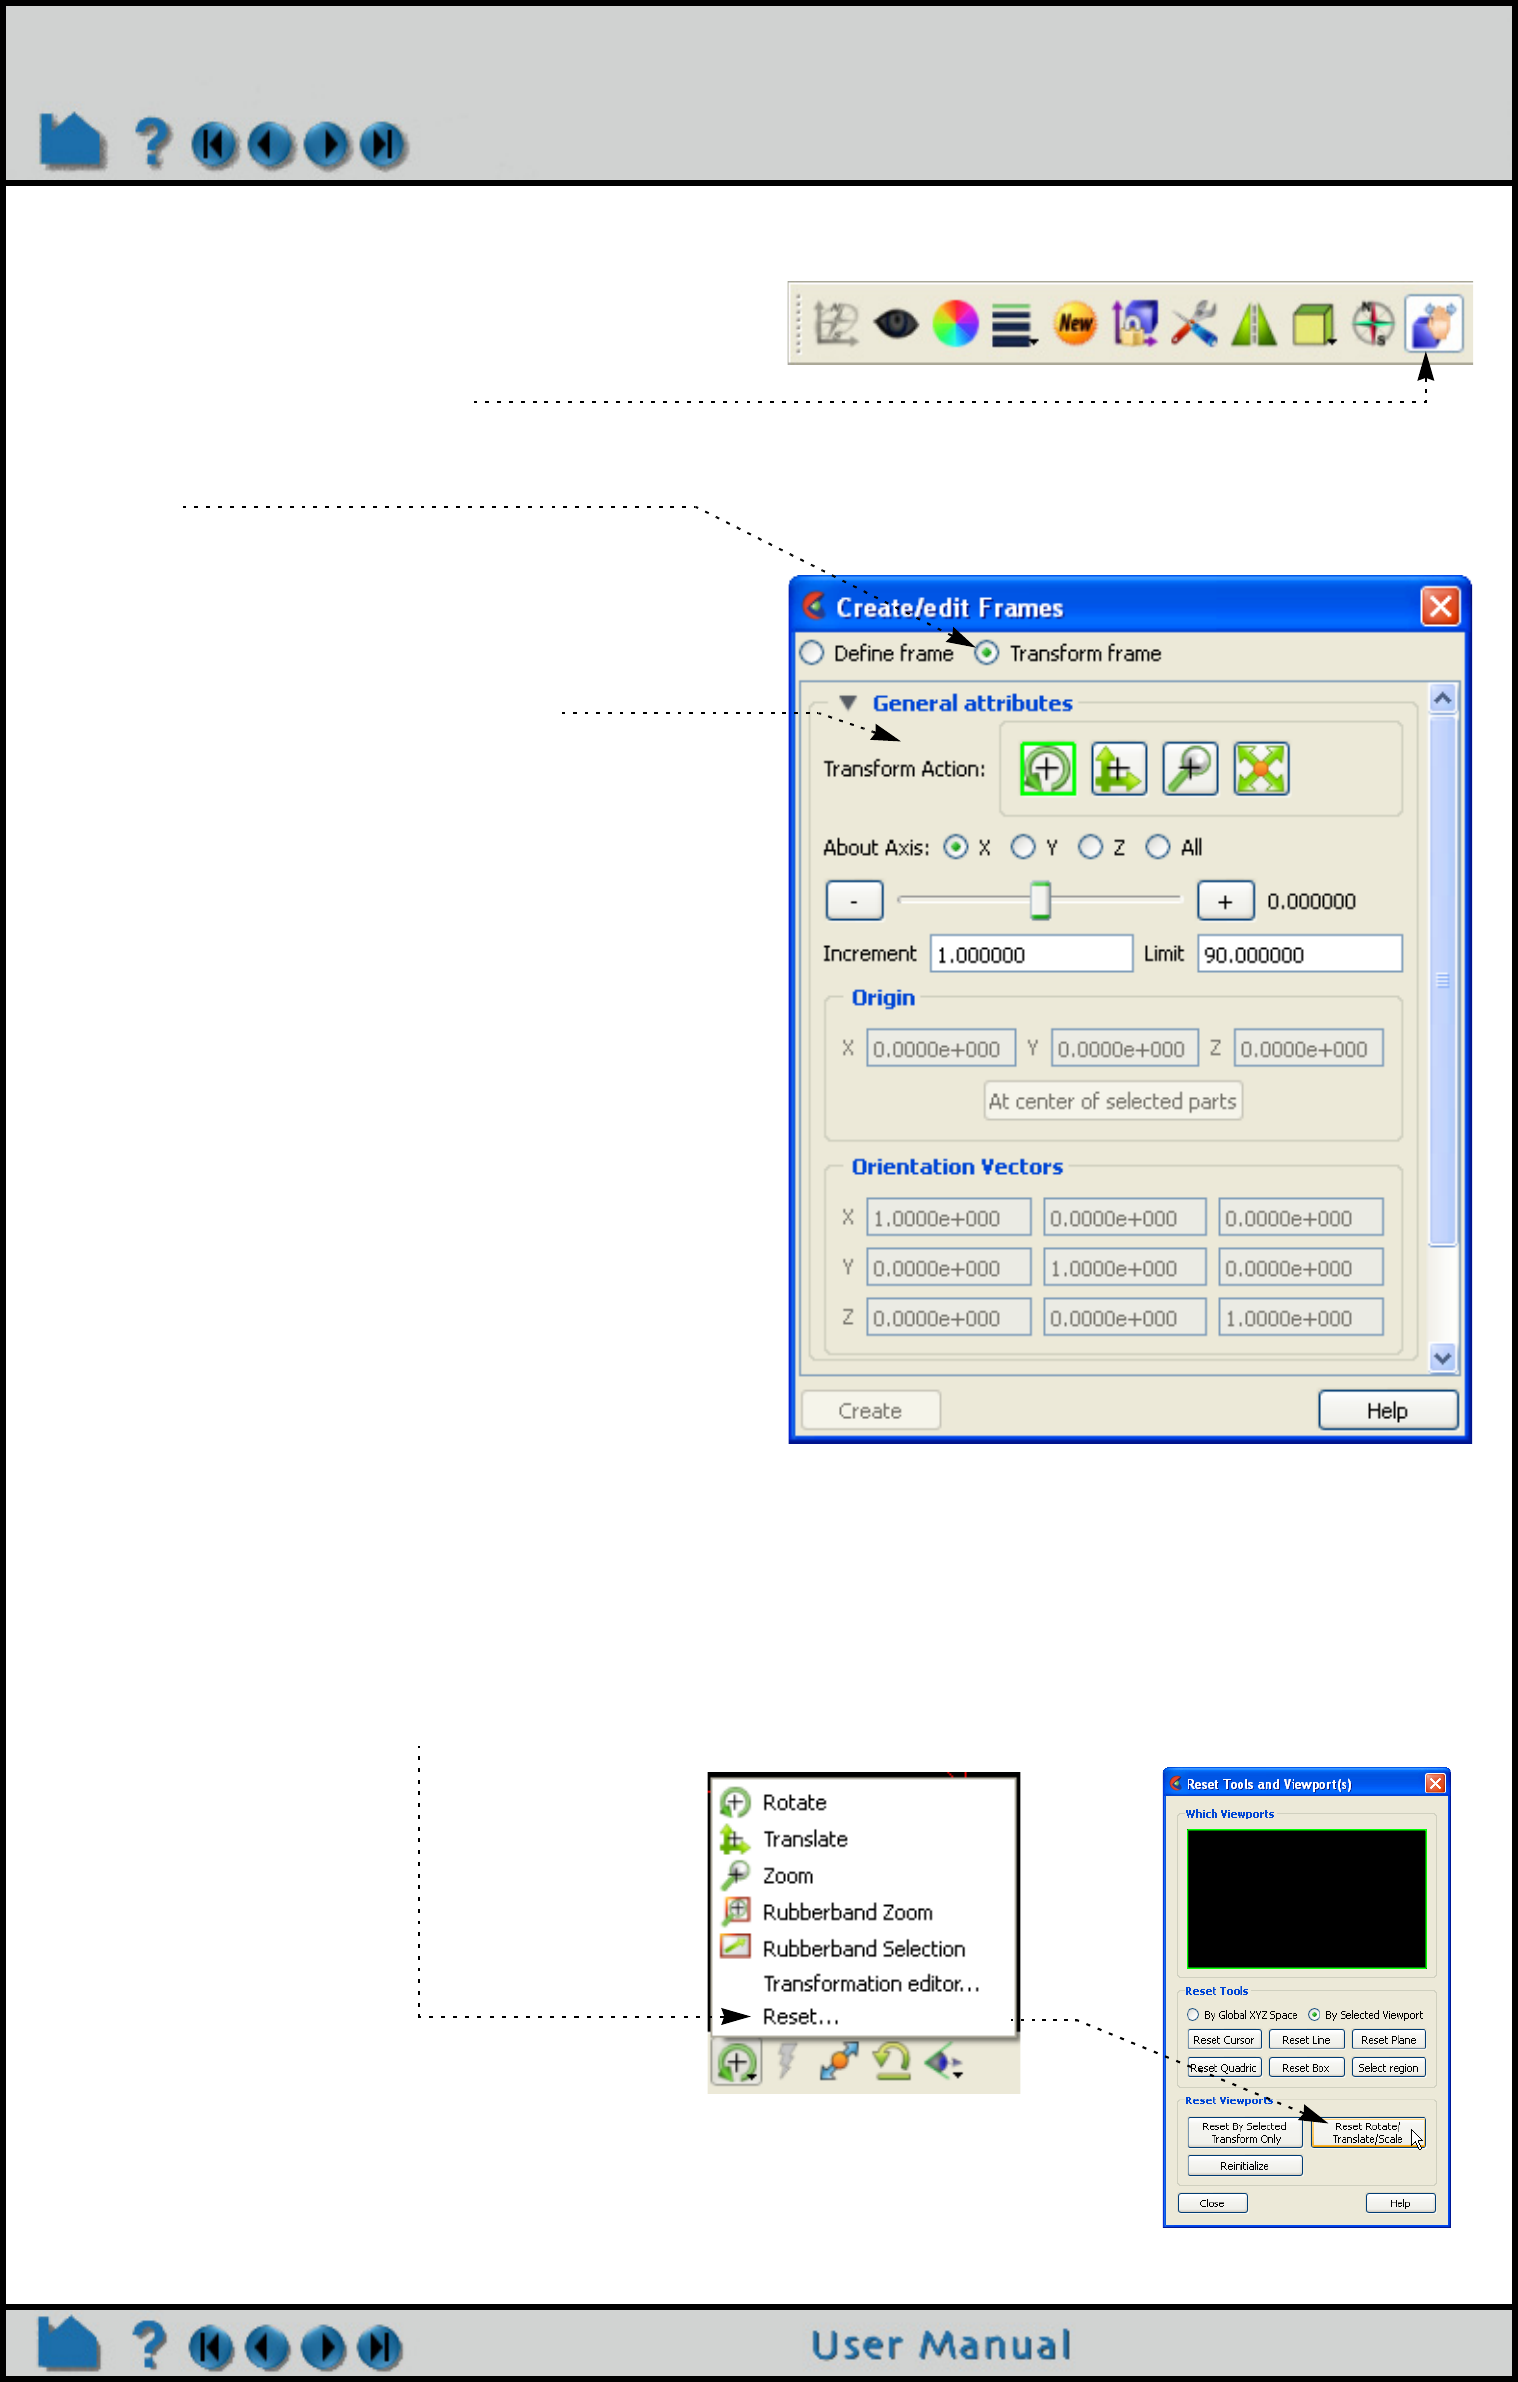Close the Create/edit Frames dialog

[1440, 606]
